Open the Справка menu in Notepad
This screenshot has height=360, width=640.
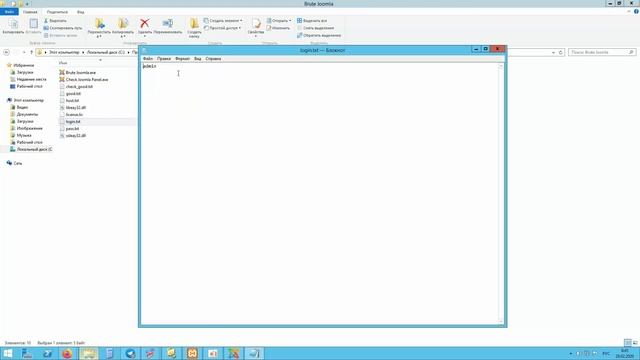coord(213,59)
